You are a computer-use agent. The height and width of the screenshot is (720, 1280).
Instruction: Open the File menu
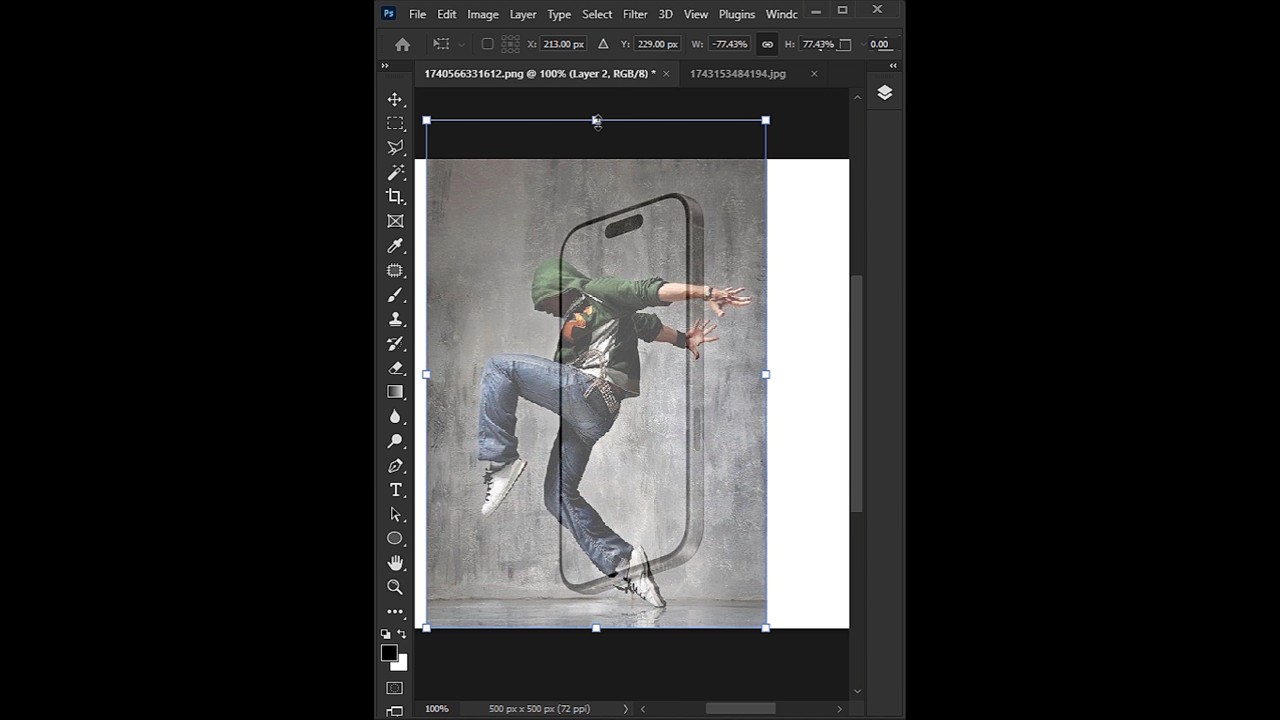(x=417, y=14)
